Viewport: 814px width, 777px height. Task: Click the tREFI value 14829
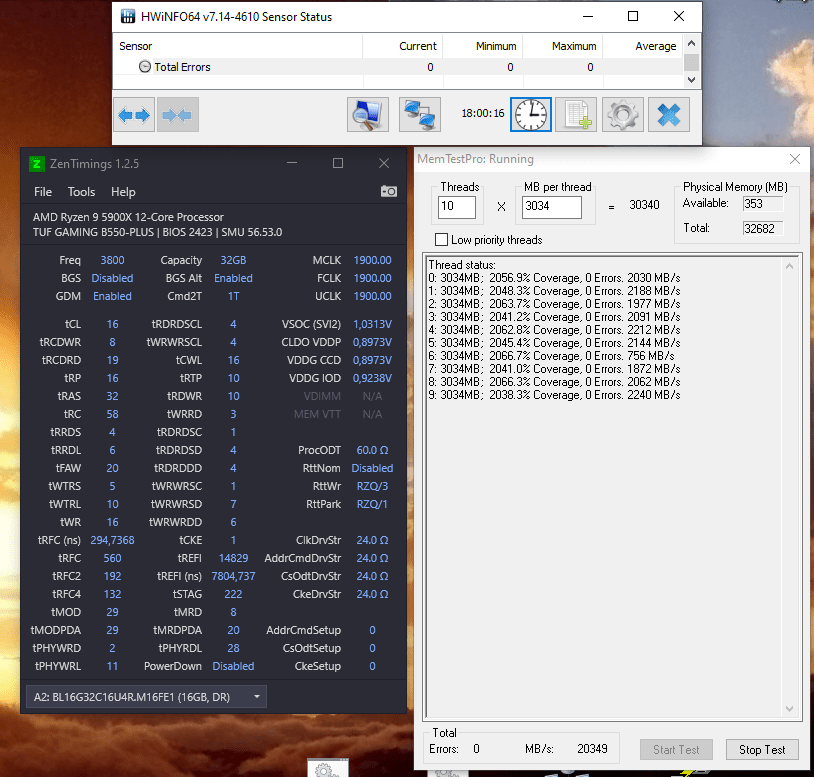(233, 558)
